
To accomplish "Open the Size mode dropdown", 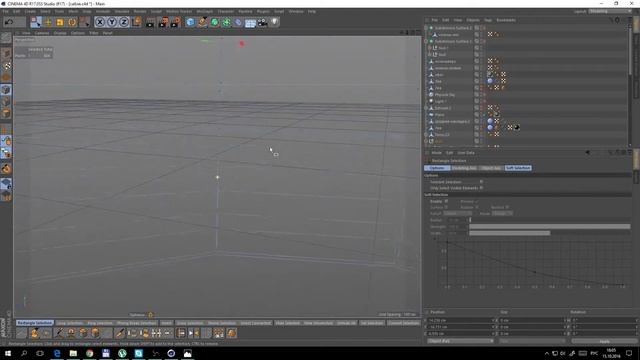I will pyautogui.click(x=531, y=341).
